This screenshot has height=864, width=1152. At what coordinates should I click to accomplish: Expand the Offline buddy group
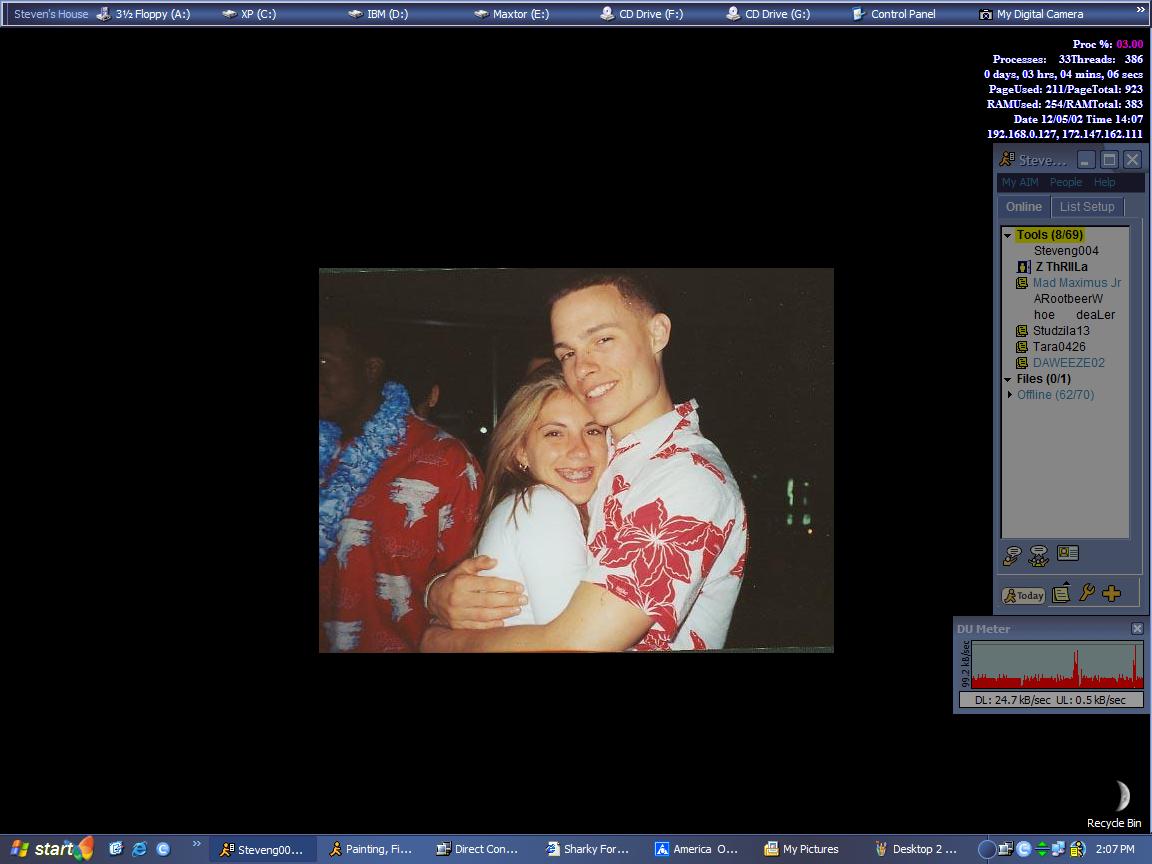[1009, 395]
